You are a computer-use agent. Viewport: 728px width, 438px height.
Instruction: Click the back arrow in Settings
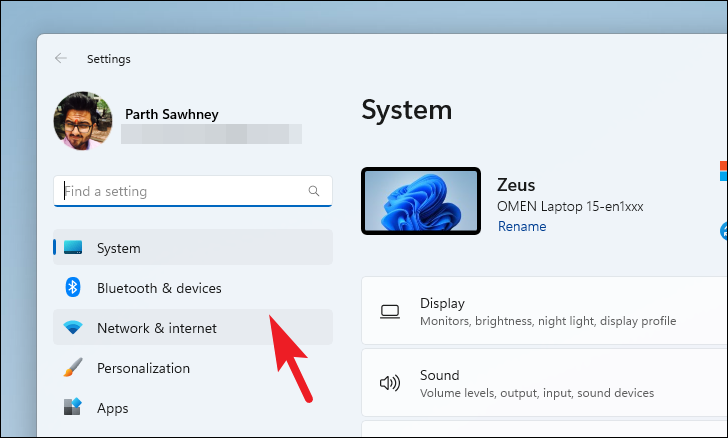pyautogui.click(x=61, y=58)
